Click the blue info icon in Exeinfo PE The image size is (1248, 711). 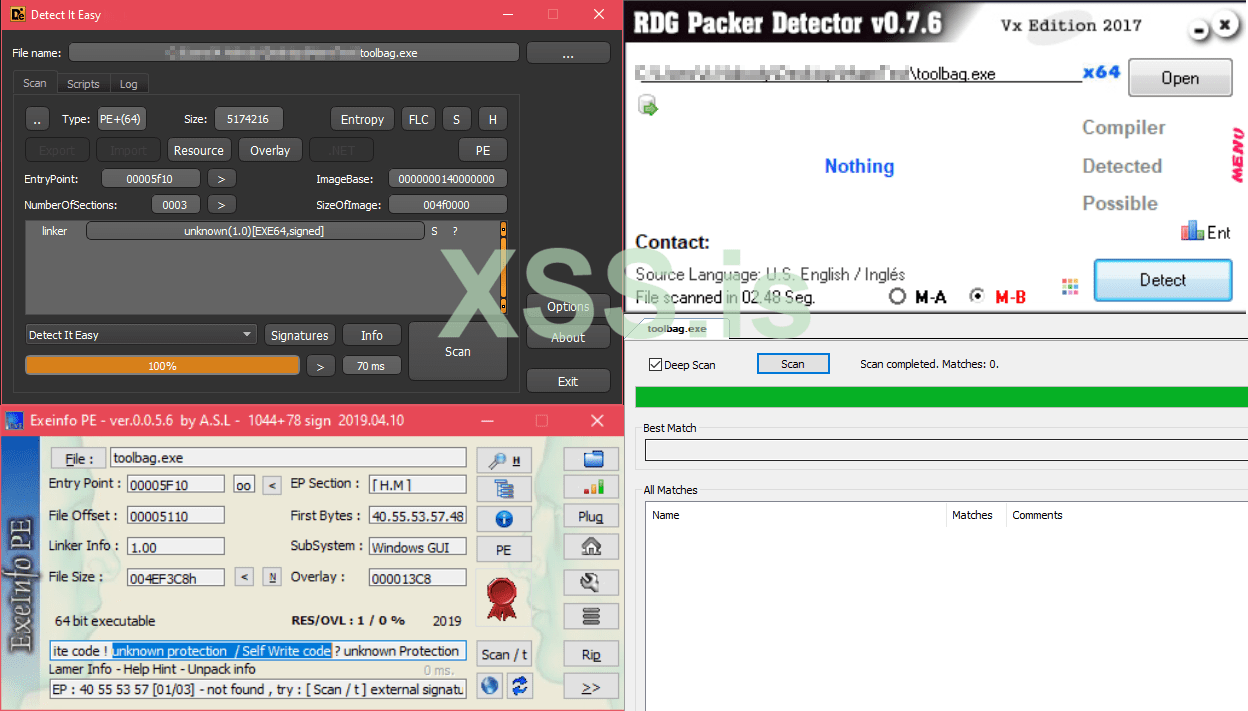pos(504,519)
